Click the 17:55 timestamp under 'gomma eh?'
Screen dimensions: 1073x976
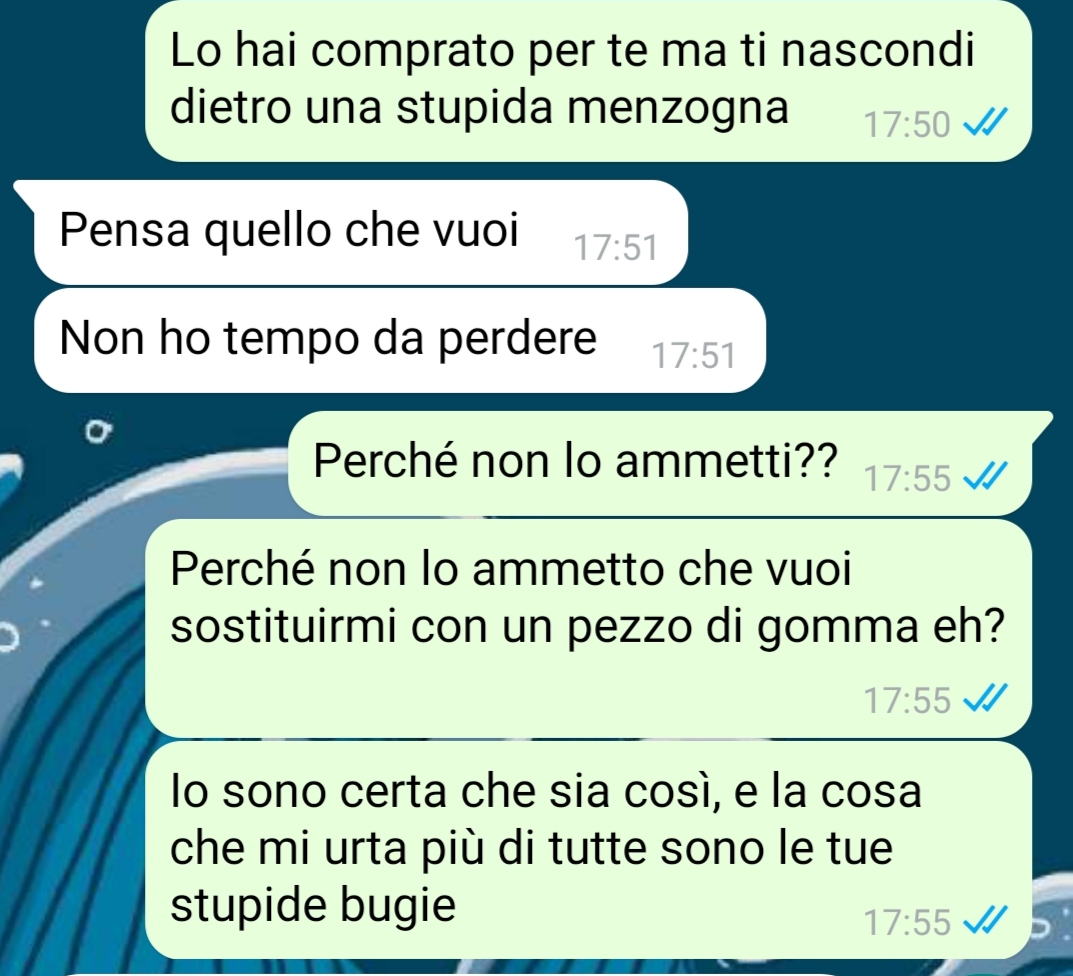(907, 699)
